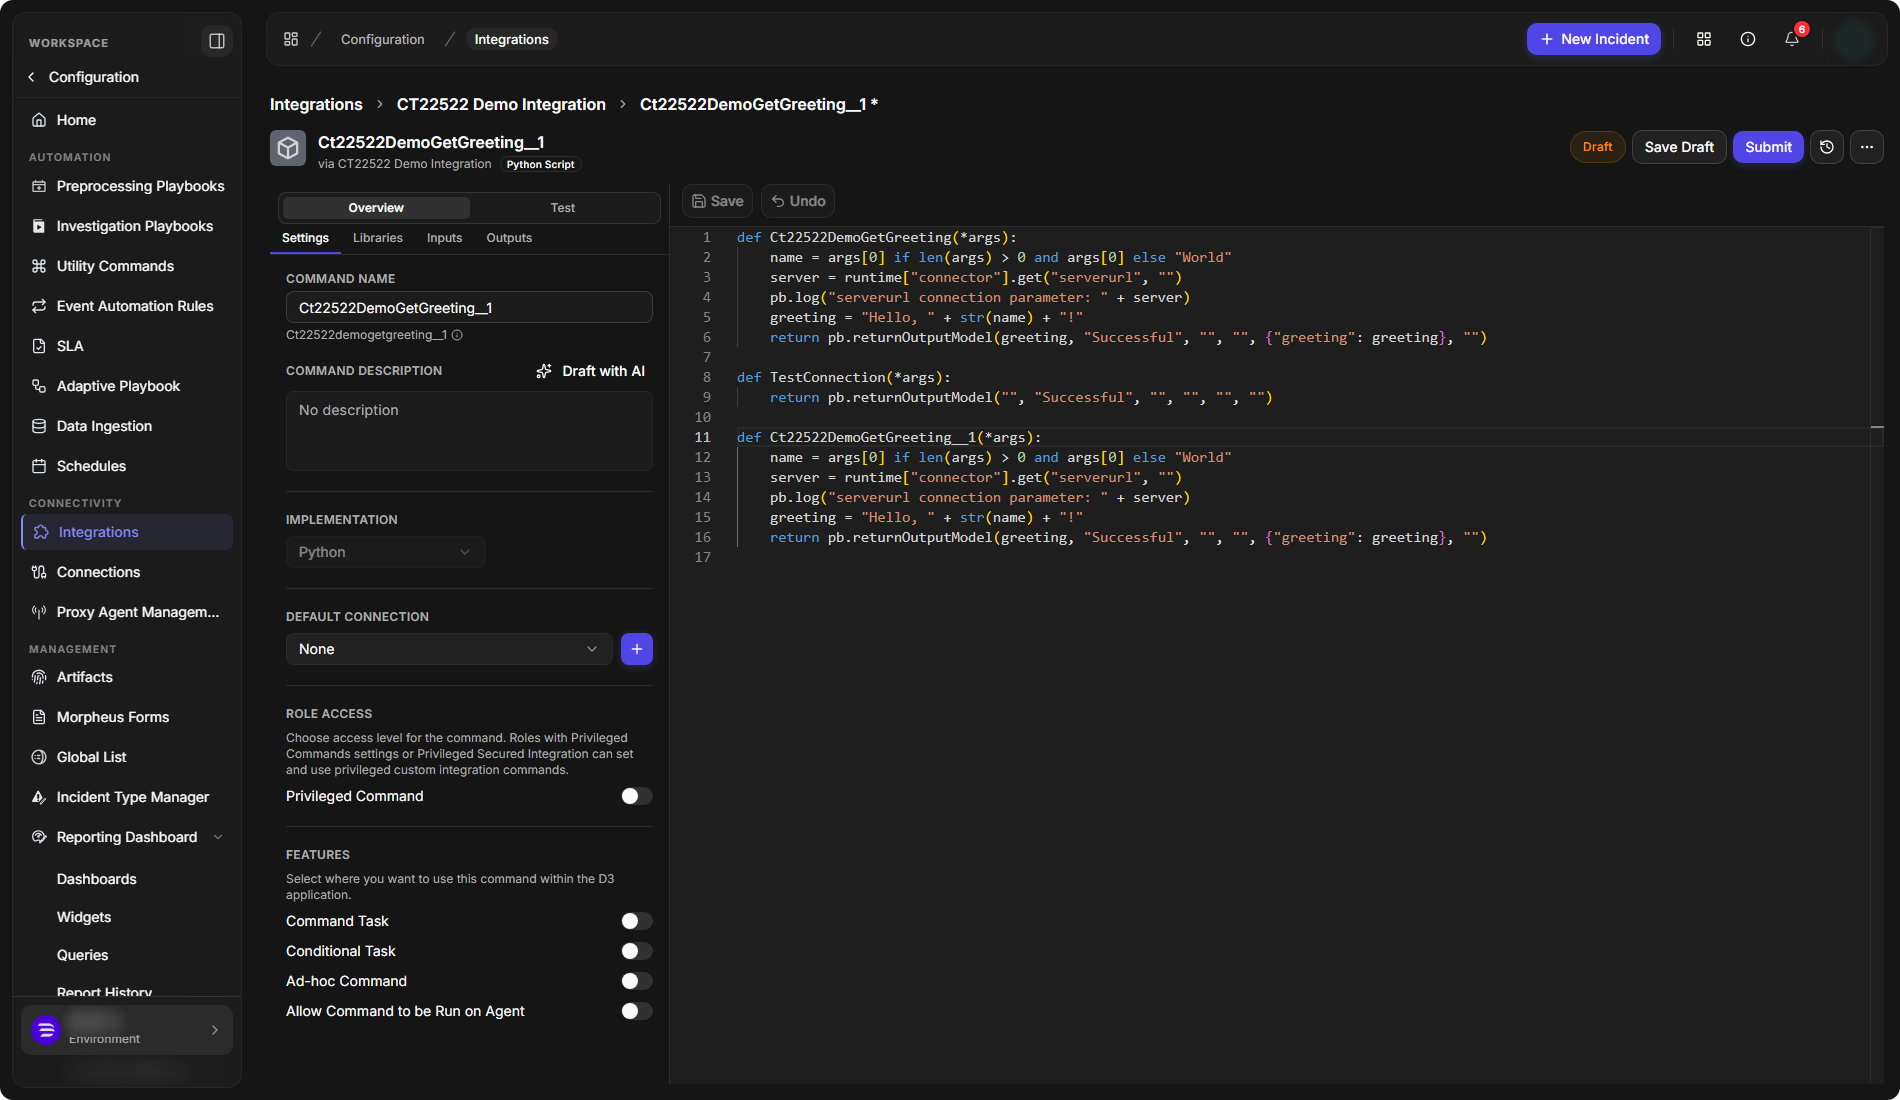Click Draft with AI sparkle icon
The height and width of the screenshot is (1100, 1900).
(544, 371)
